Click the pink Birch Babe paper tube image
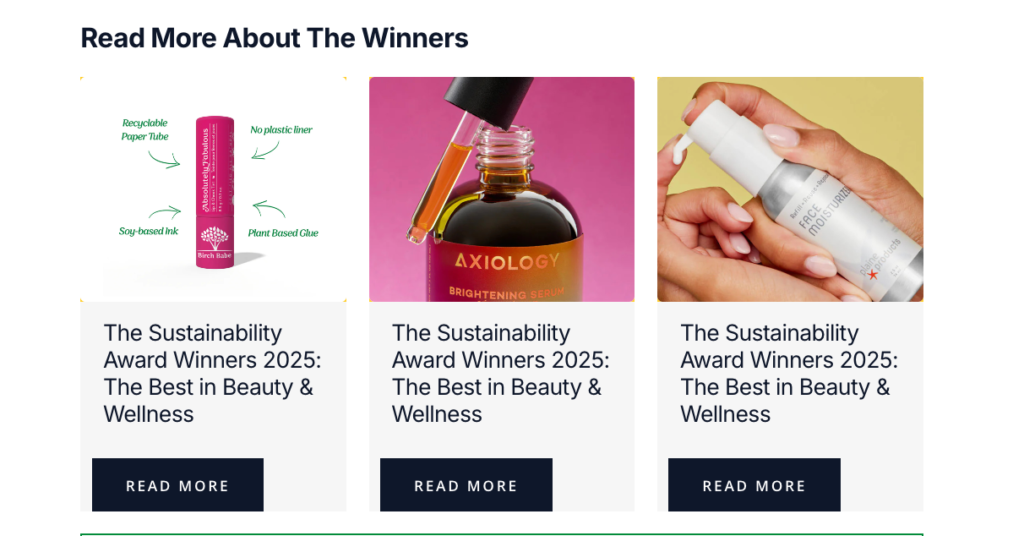This screenshot has width=1024, height=536. [214, 190]
